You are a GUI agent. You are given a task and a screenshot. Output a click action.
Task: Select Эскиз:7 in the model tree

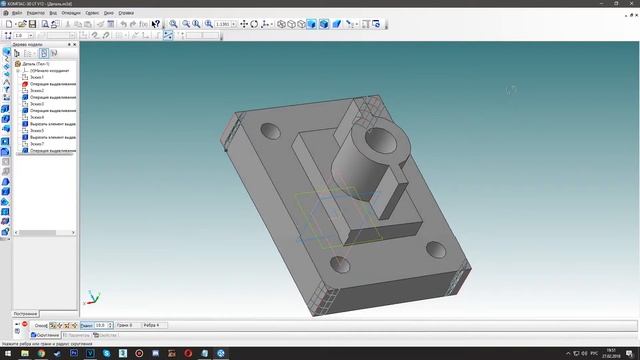tap(37, 144)
